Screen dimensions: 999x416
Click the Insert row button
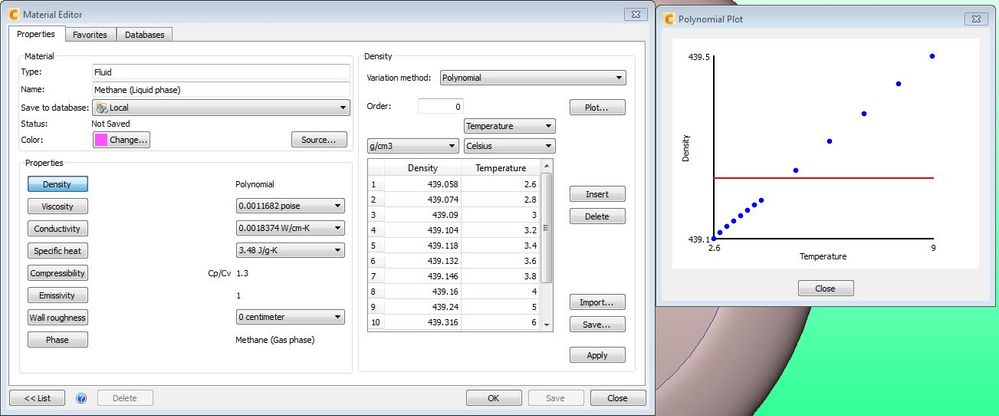coord(597,194)
